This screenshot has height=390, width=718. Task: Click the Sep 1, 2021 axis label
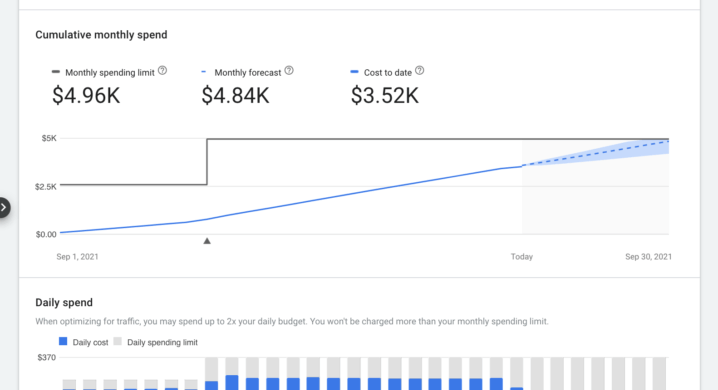(x=77, y=257)
